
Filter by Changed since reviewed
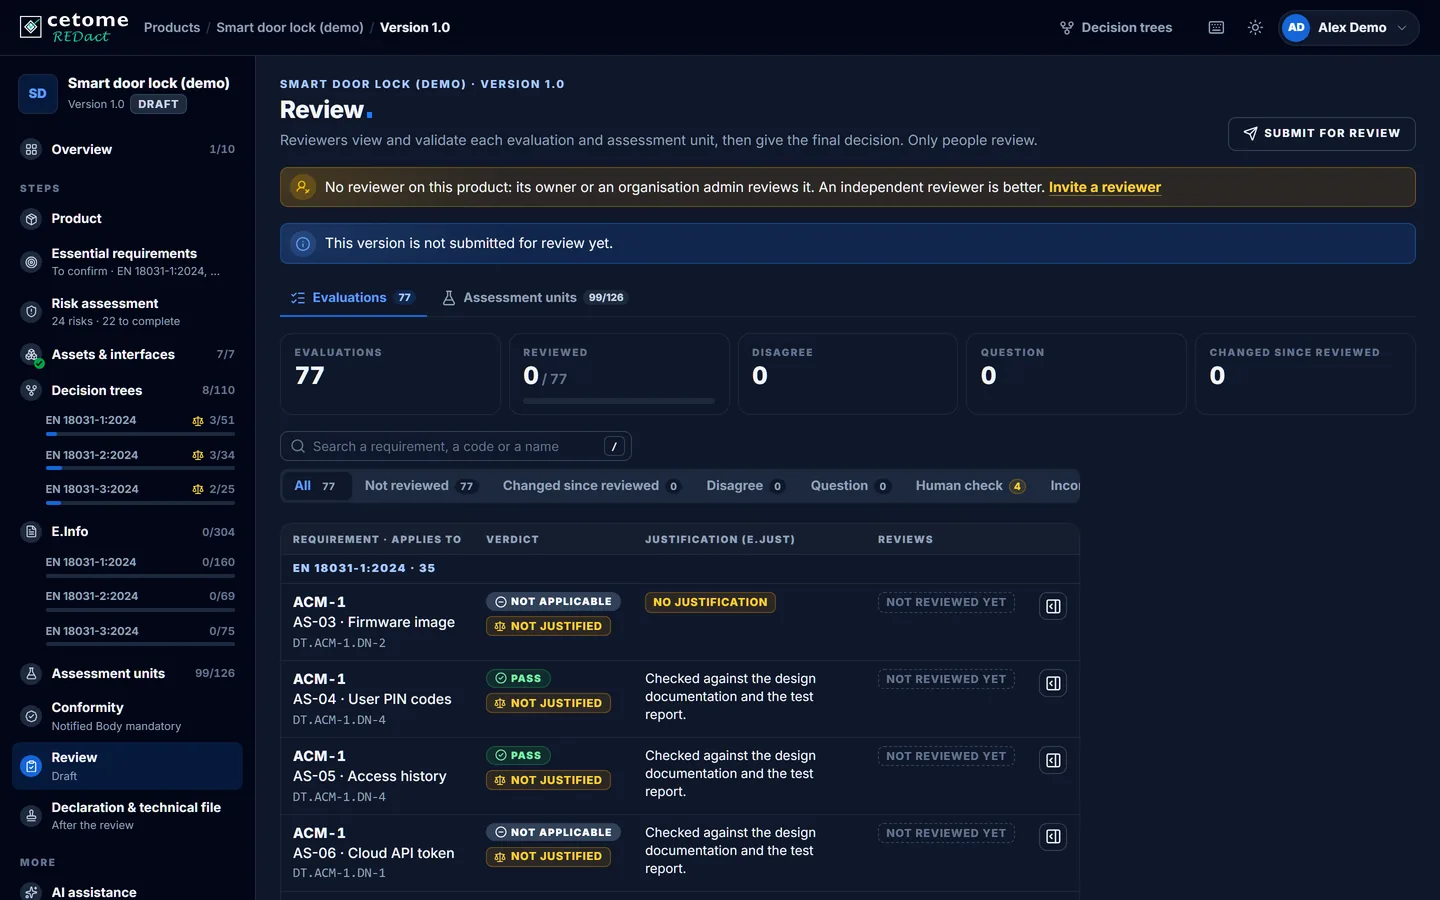tap(591, 486)
